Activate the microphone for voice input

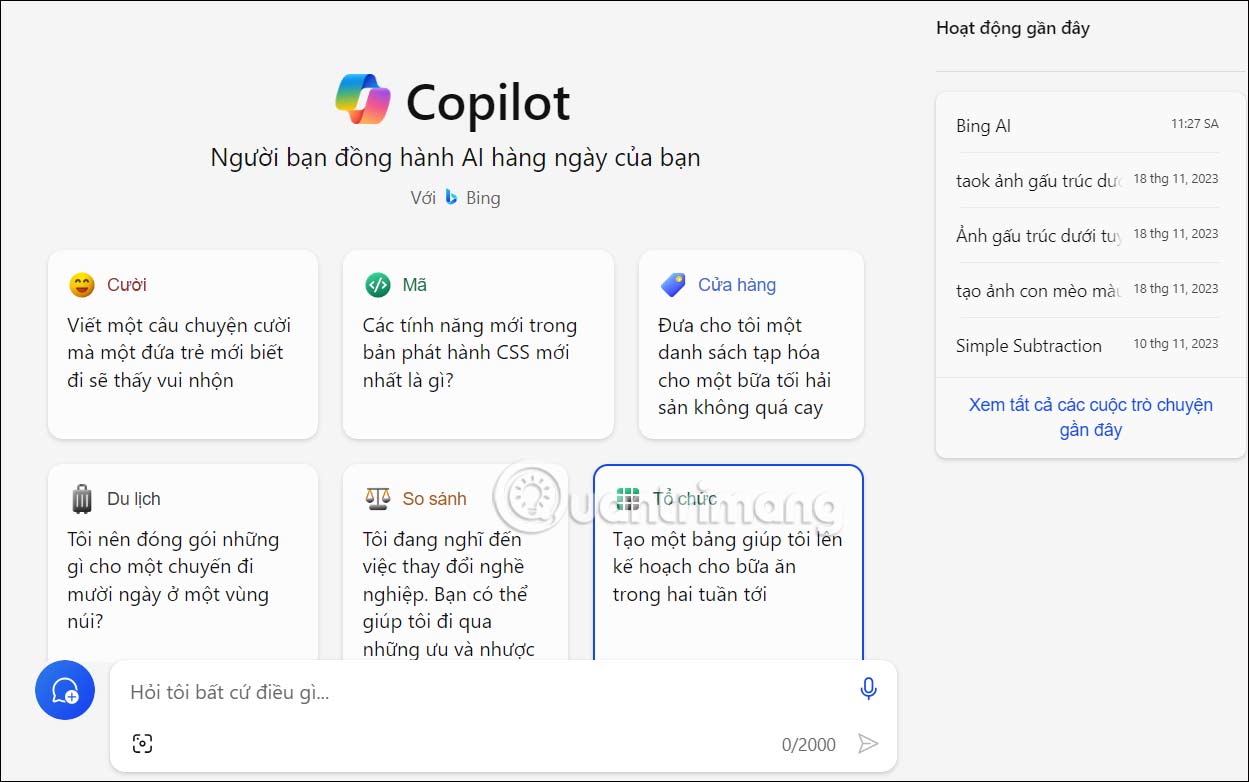(x=868, y=688)
